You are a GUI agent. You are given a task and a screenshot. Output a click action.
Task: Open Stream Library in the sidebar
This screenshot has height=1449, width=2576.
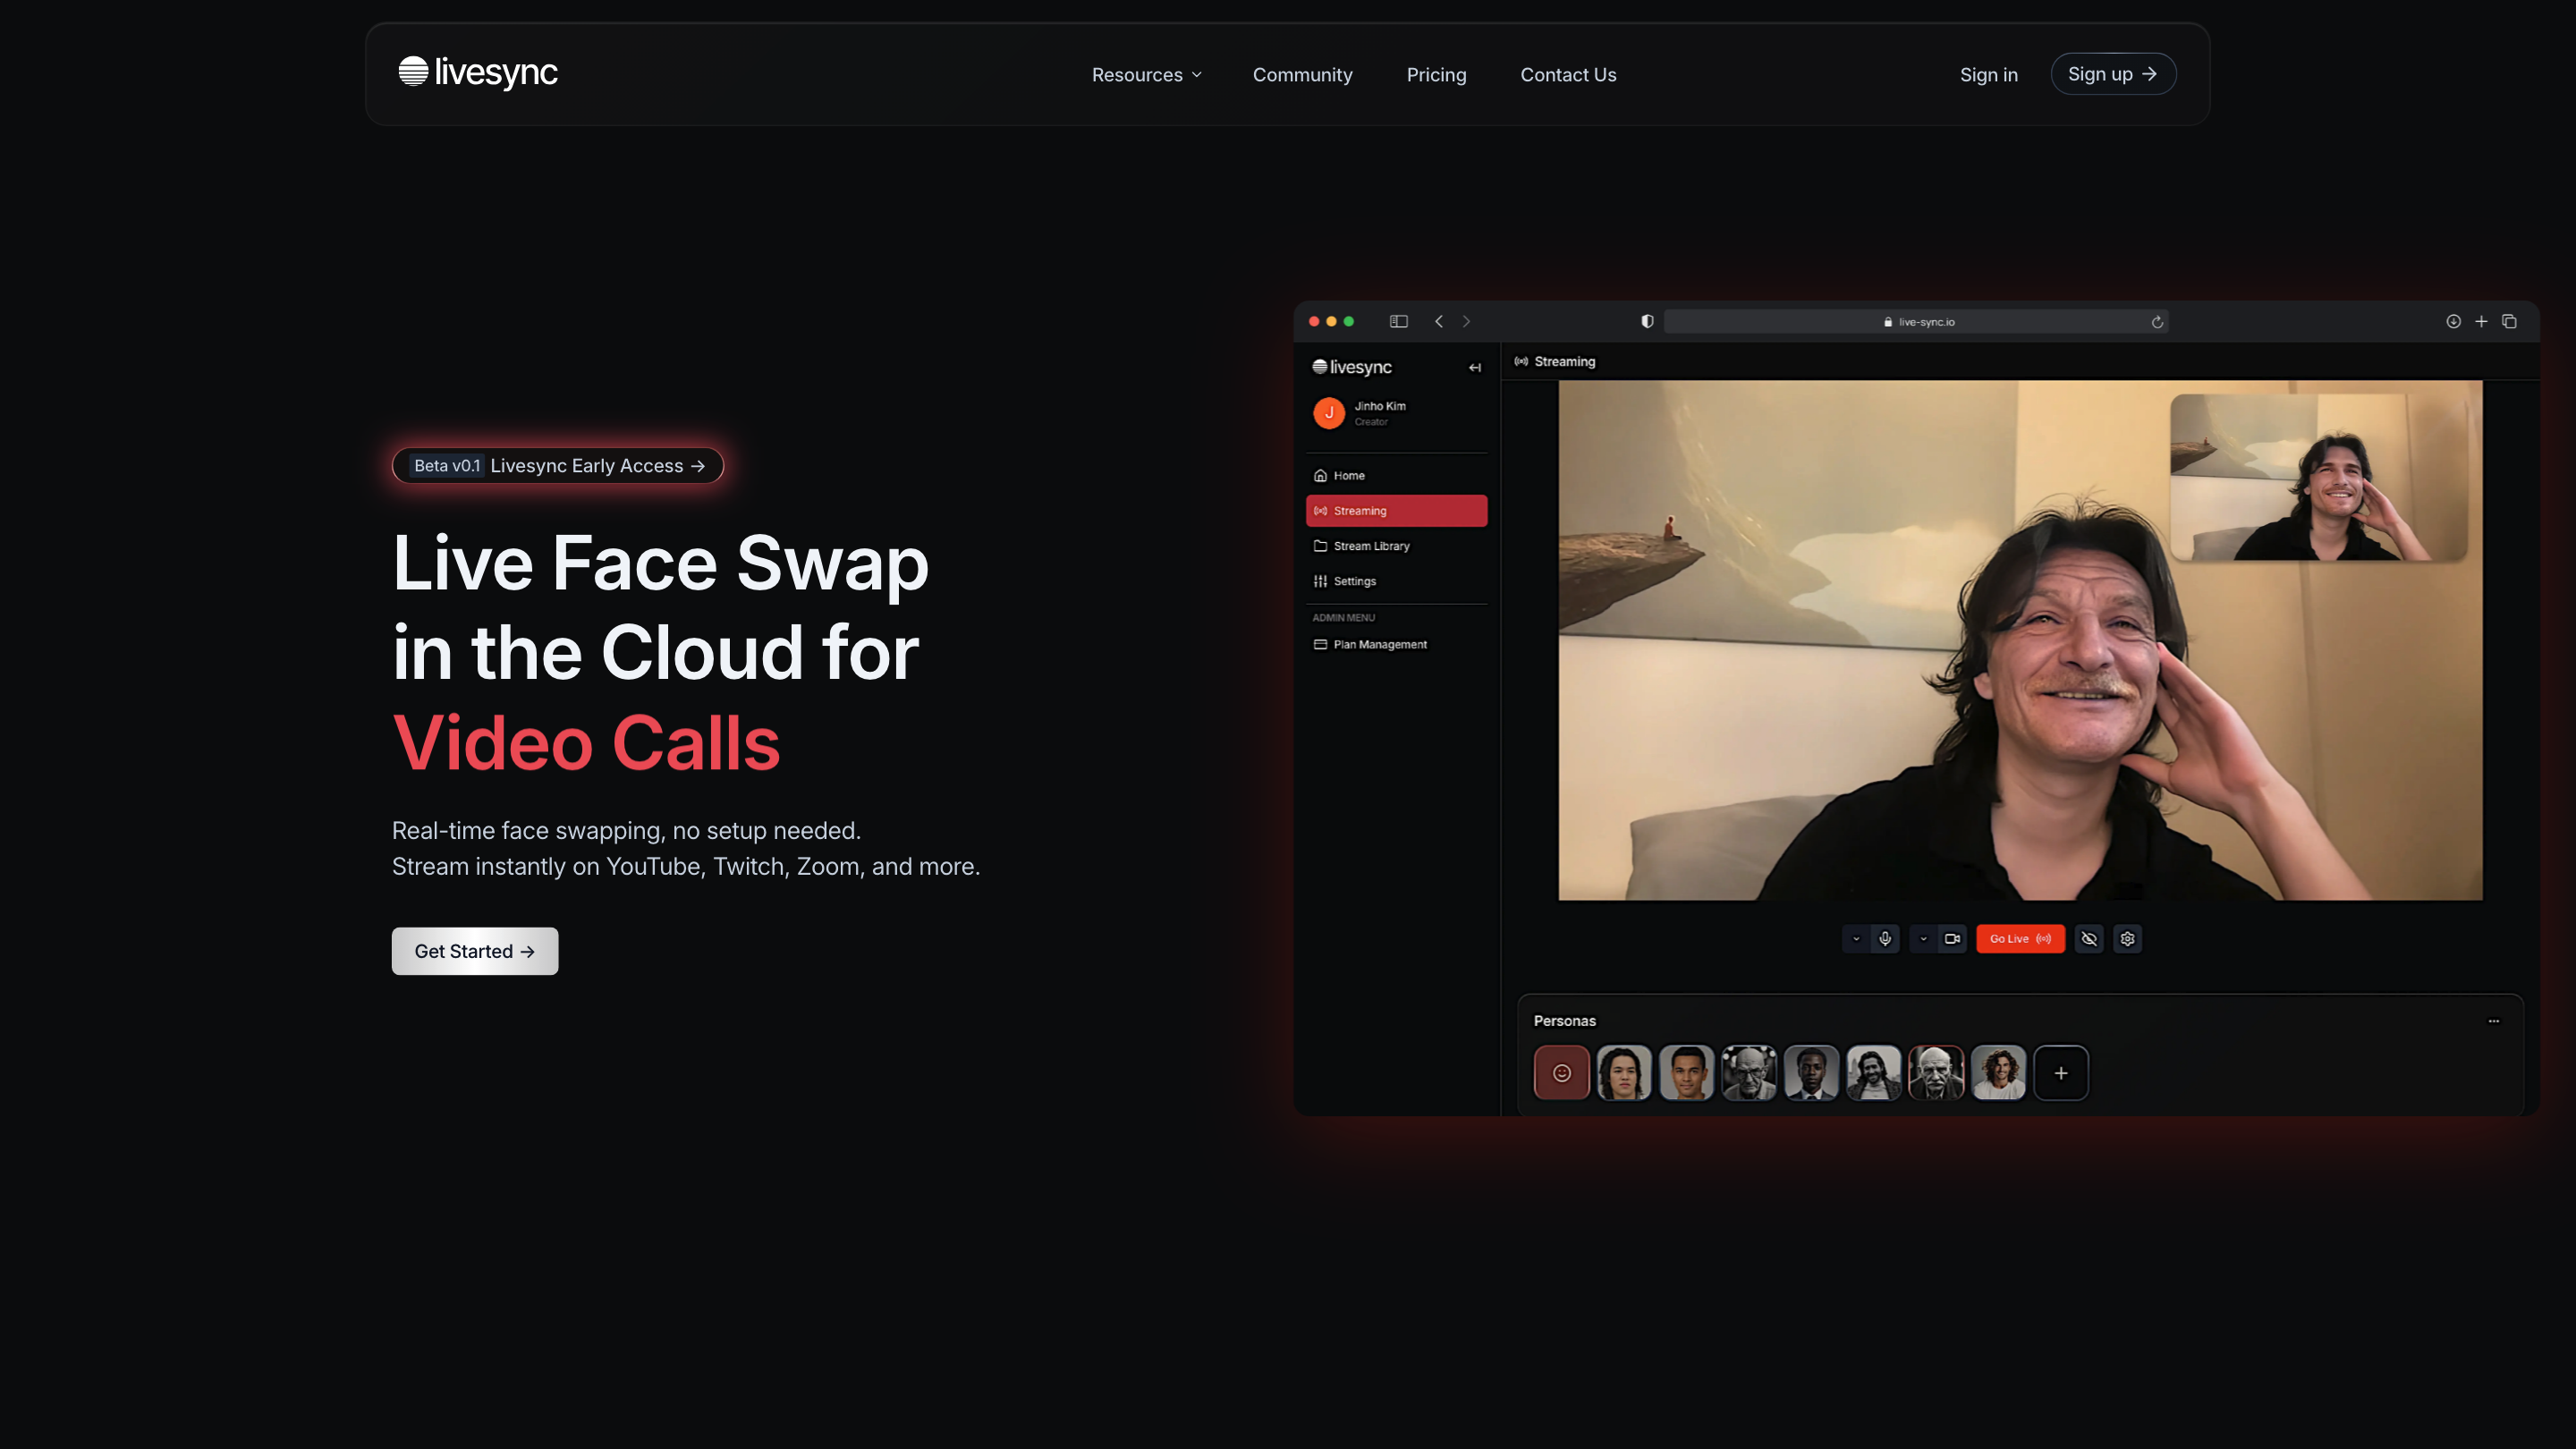[x=1371, y=546]
